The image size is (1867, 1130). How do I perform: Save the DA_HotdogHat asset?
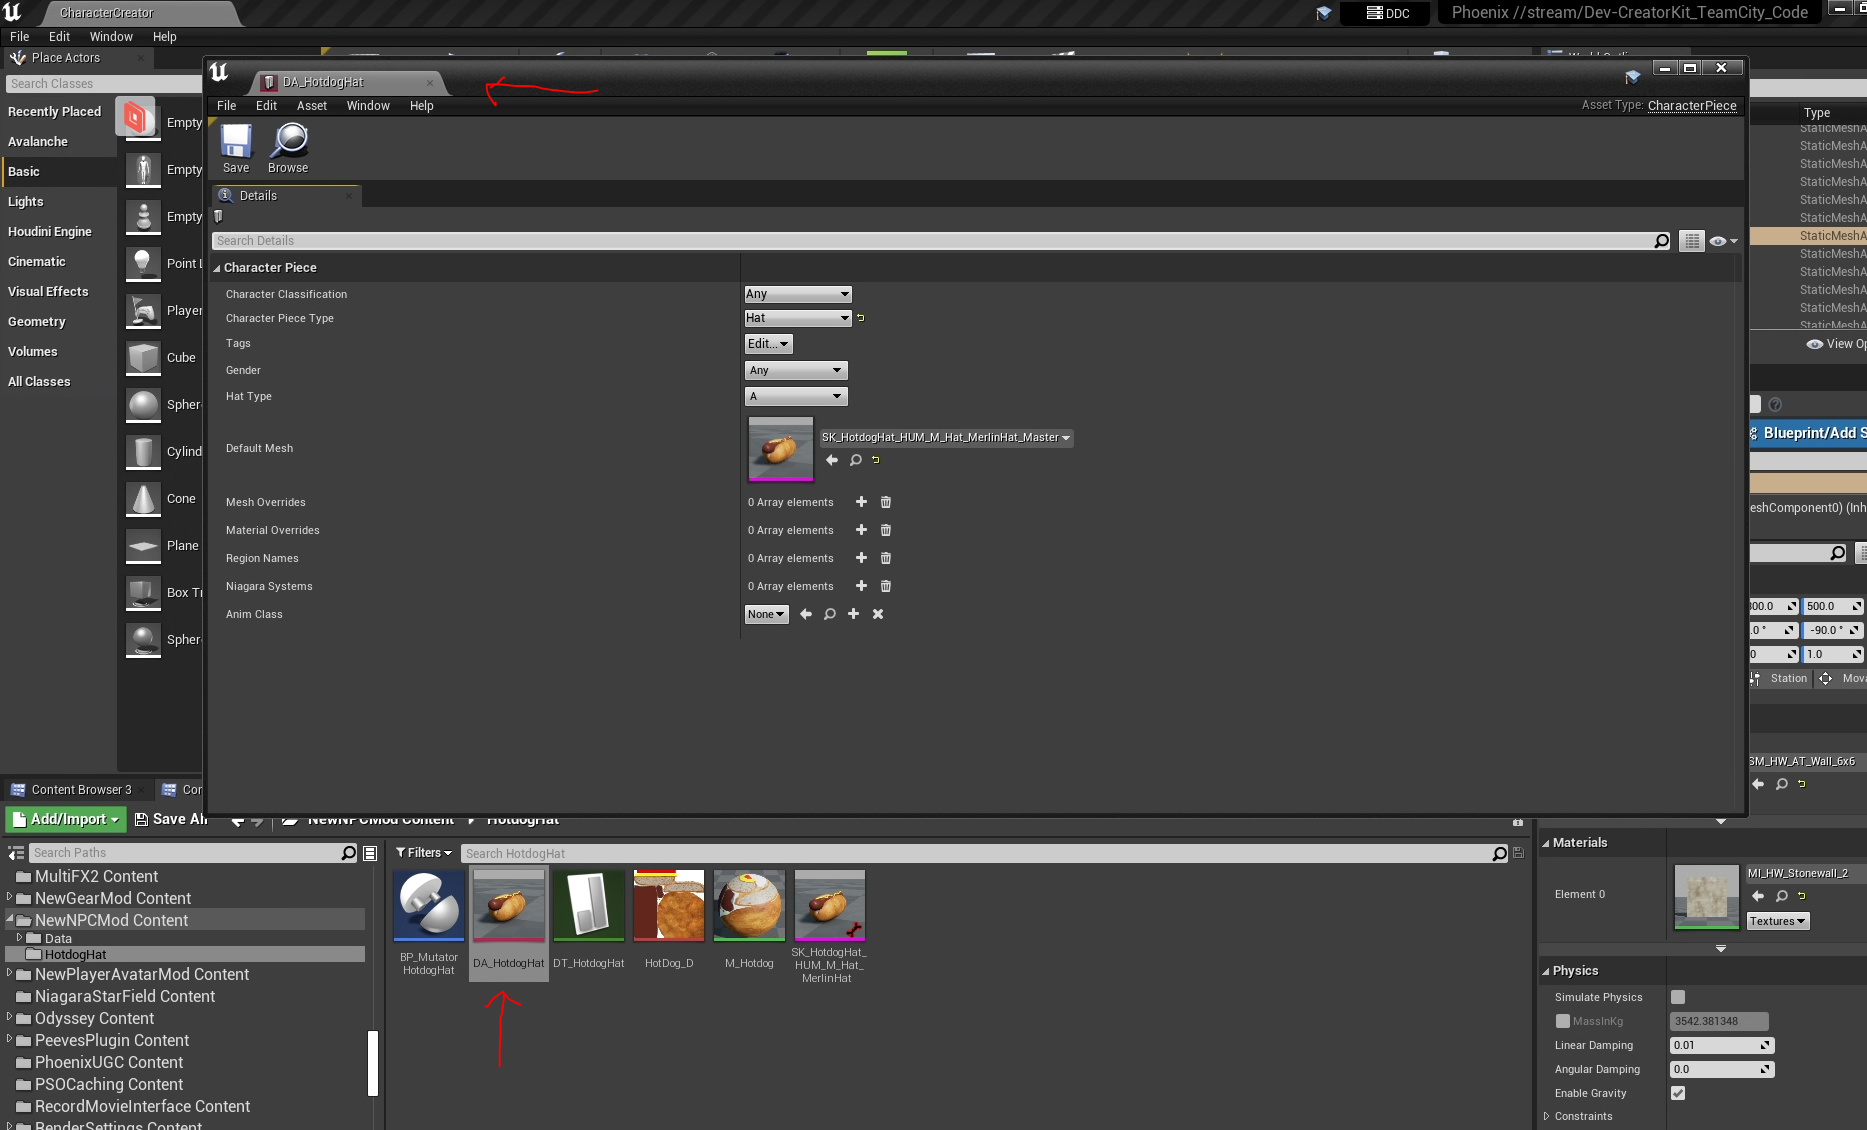click(x=236, y=148)
